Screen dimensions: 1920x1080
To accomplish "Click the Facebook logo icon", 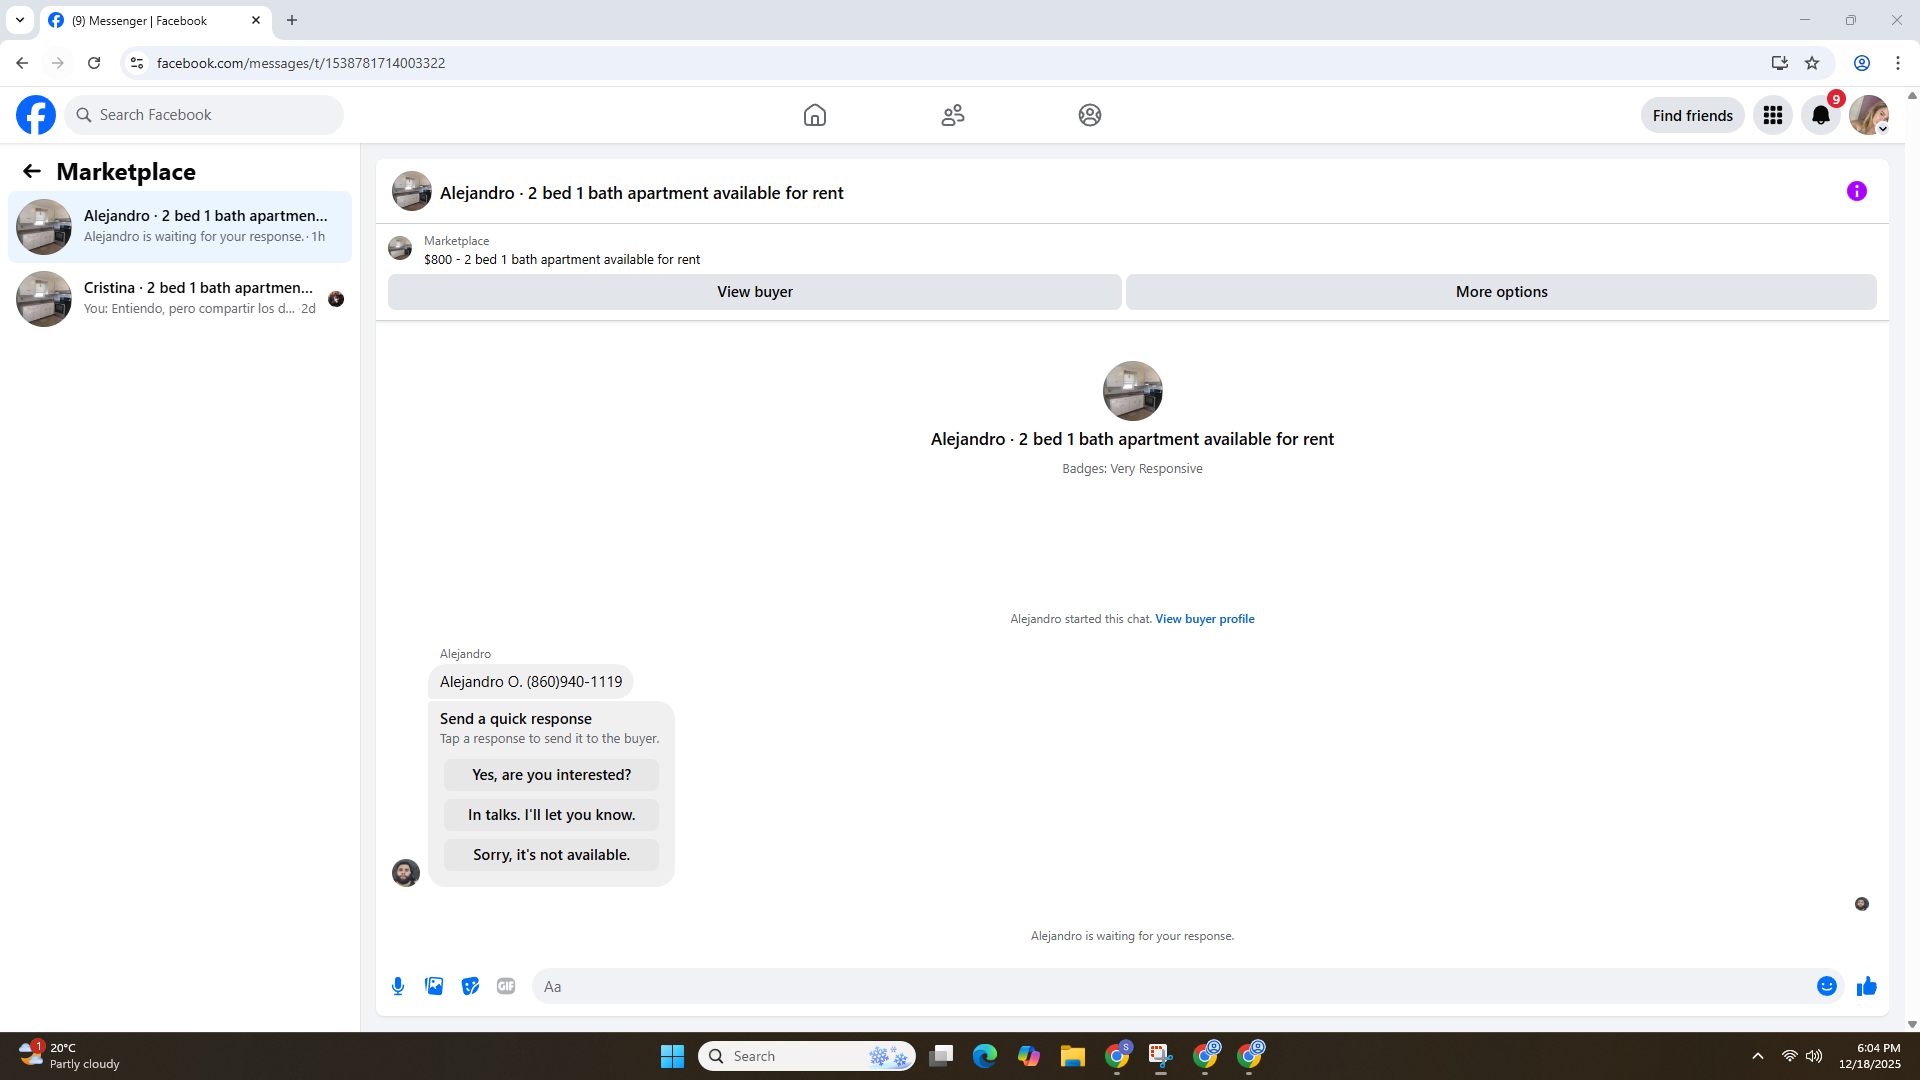I will tap(36, 115).
